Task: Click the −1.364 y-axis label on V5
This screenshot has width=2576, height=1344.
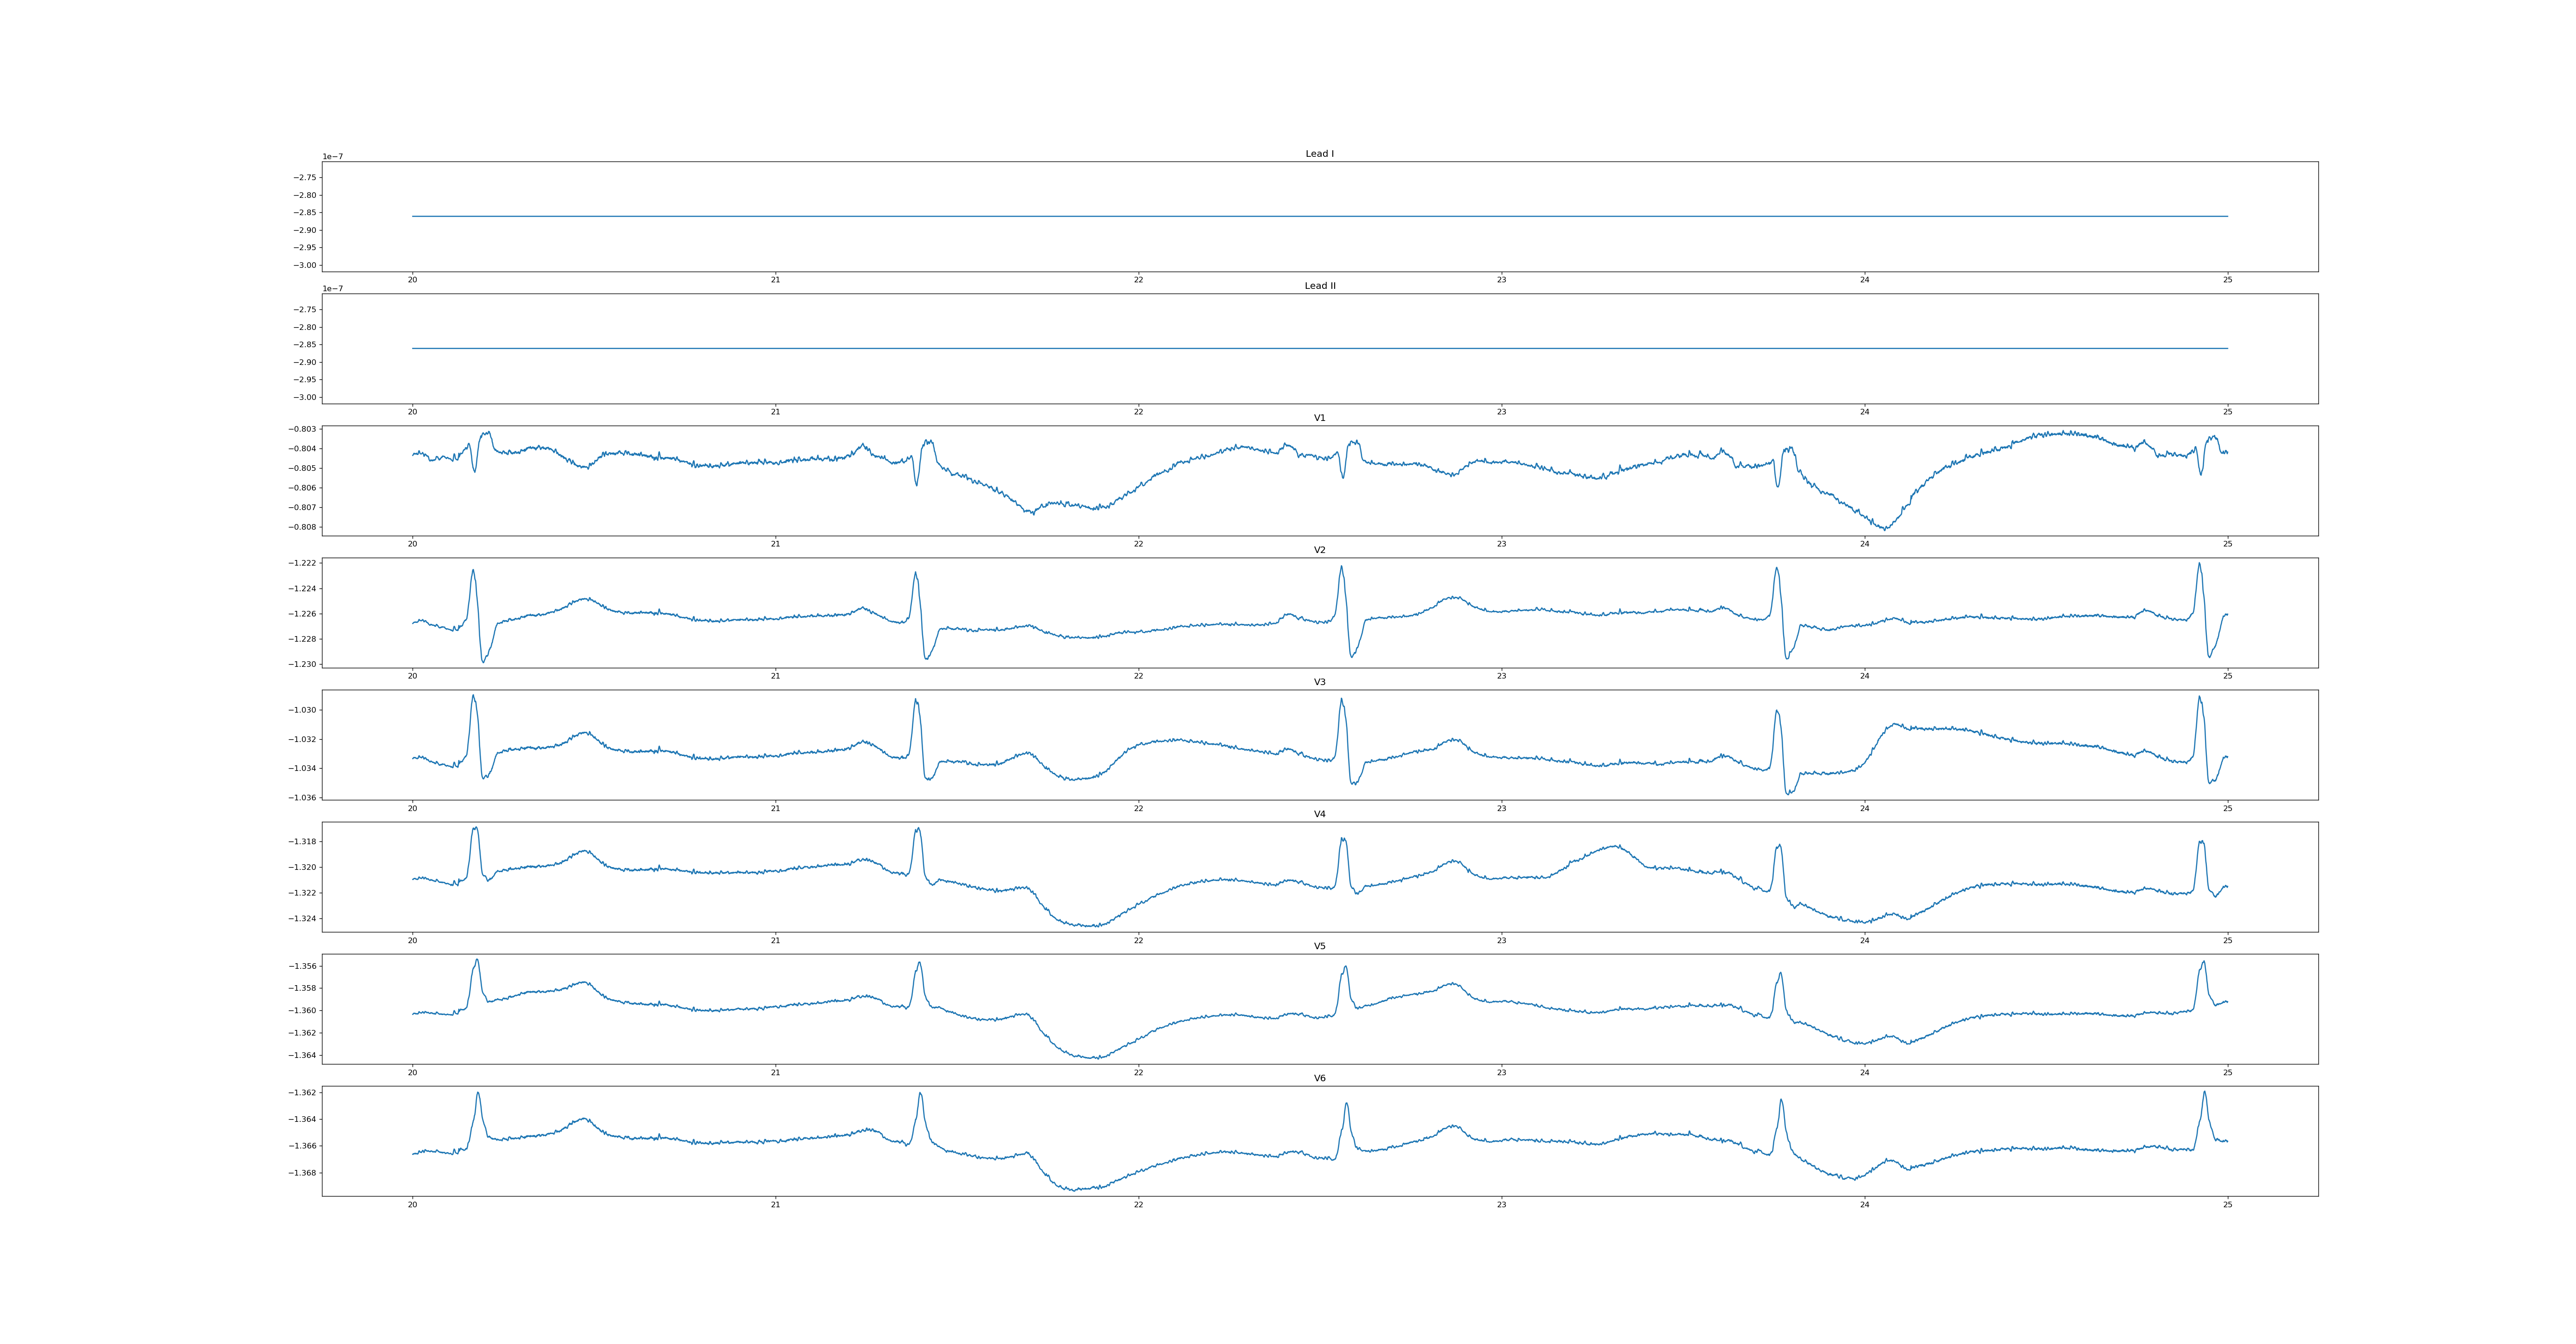Action: [302, 1055]
